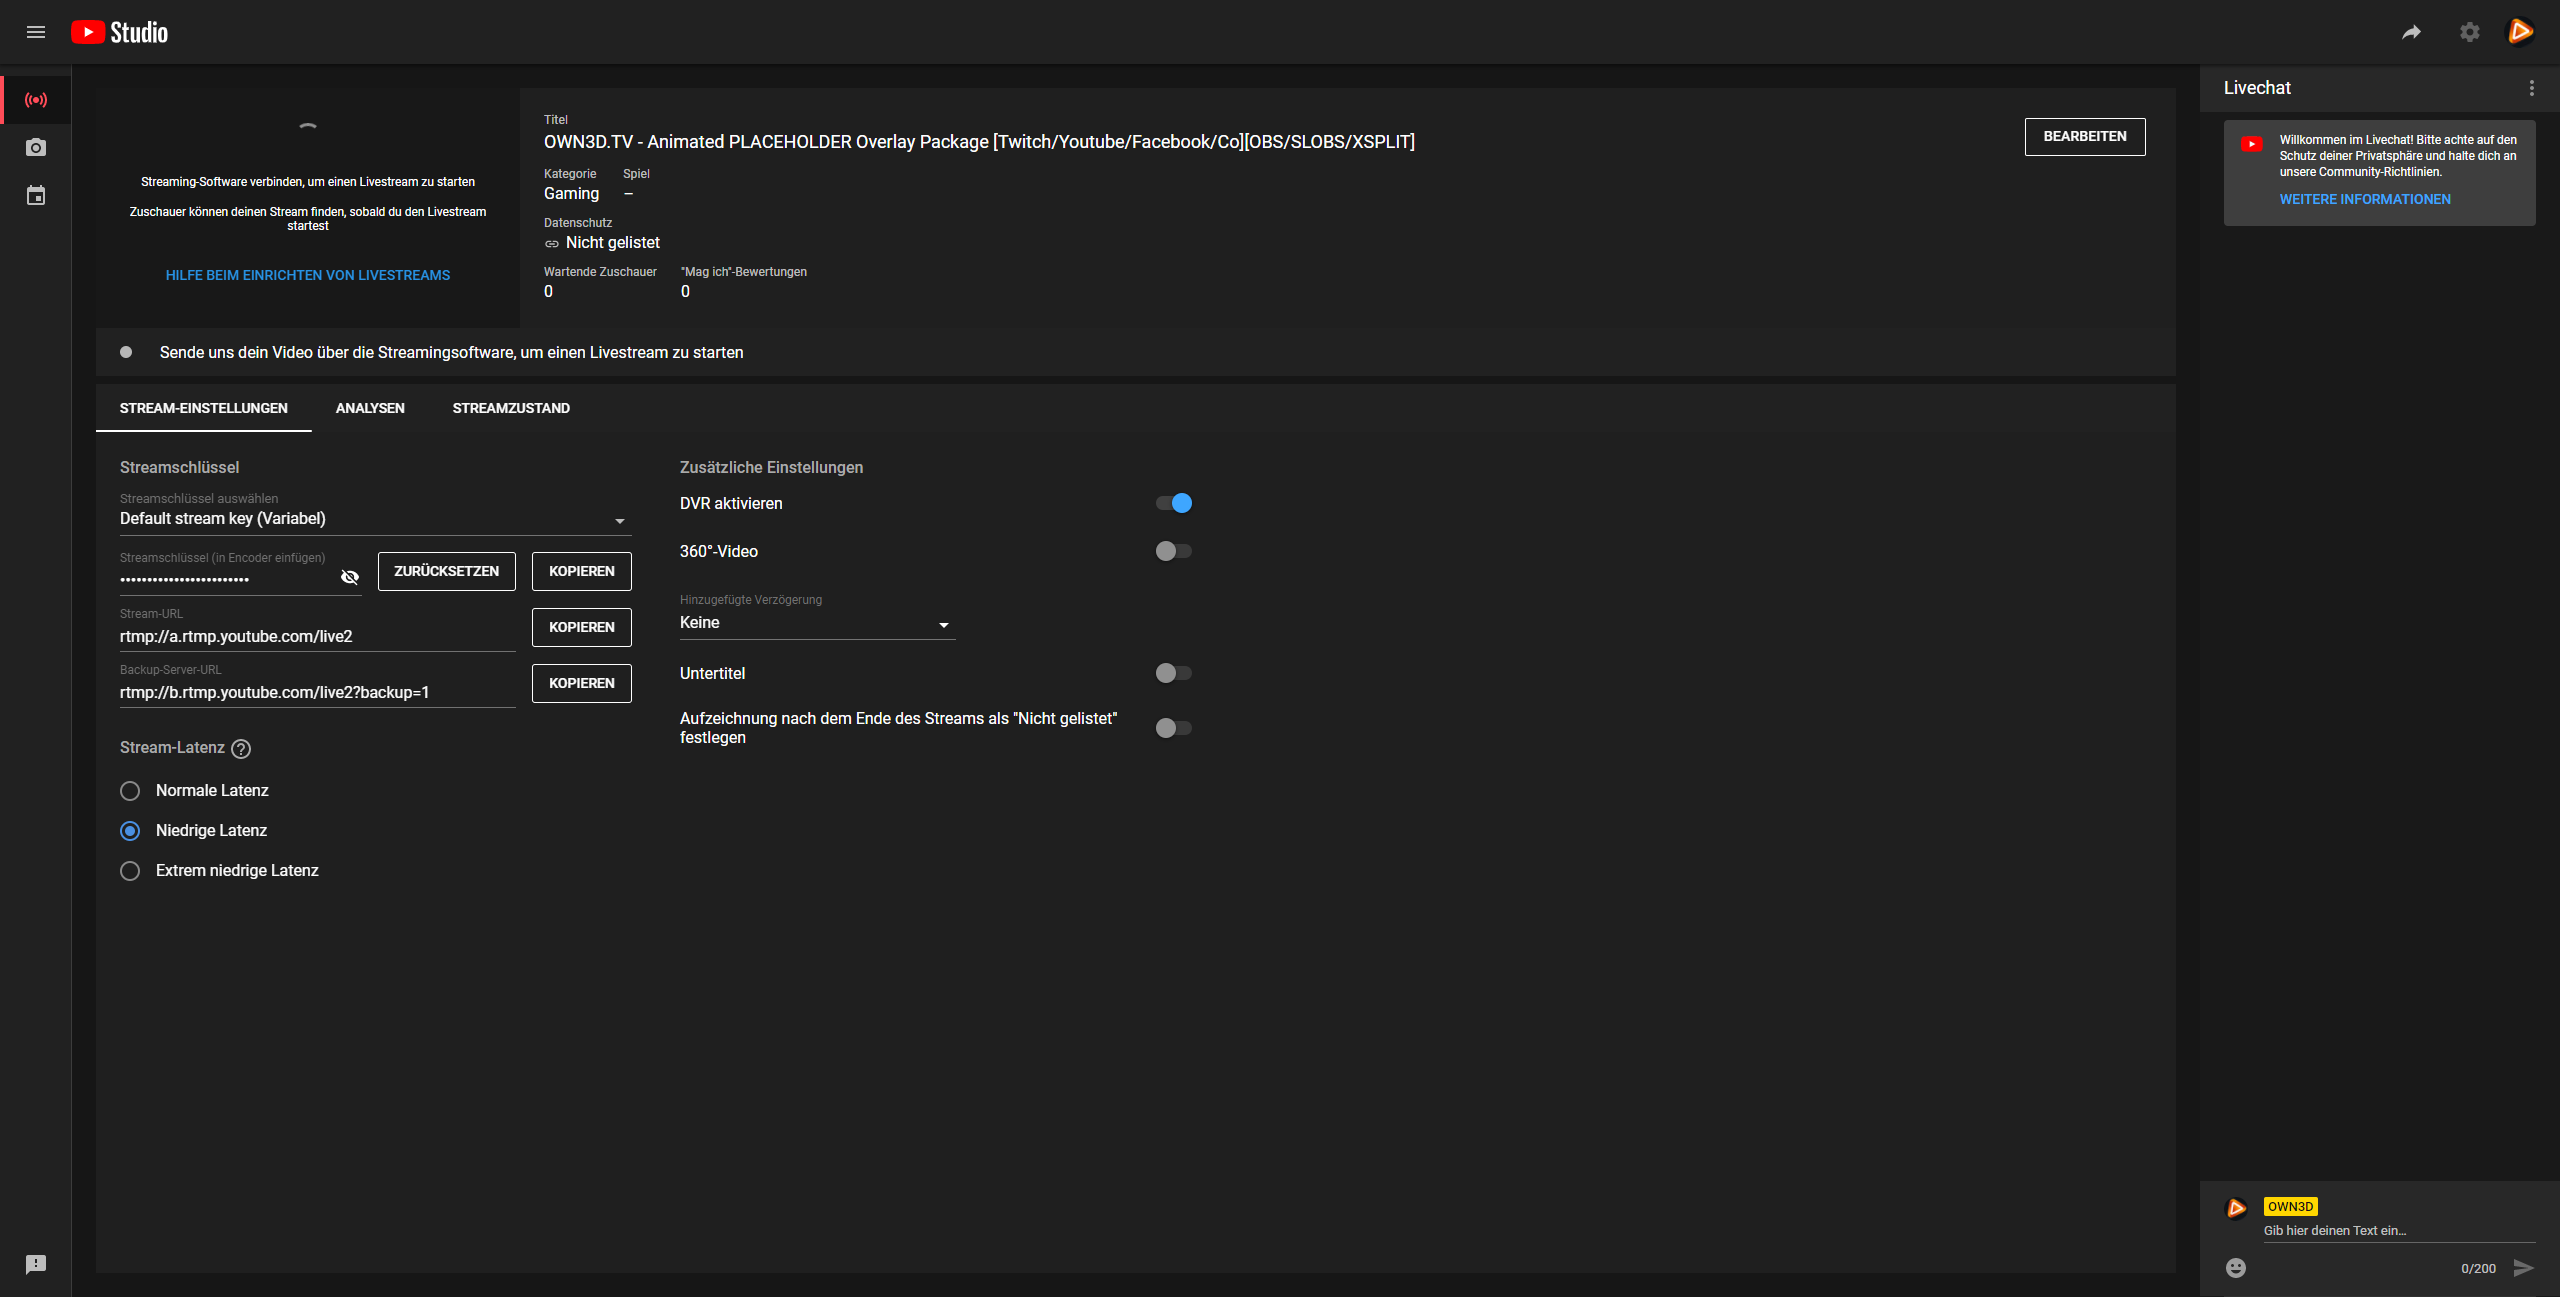Click the Stream live icon in sidebar

pyautogui.click(x=36, y=100)
